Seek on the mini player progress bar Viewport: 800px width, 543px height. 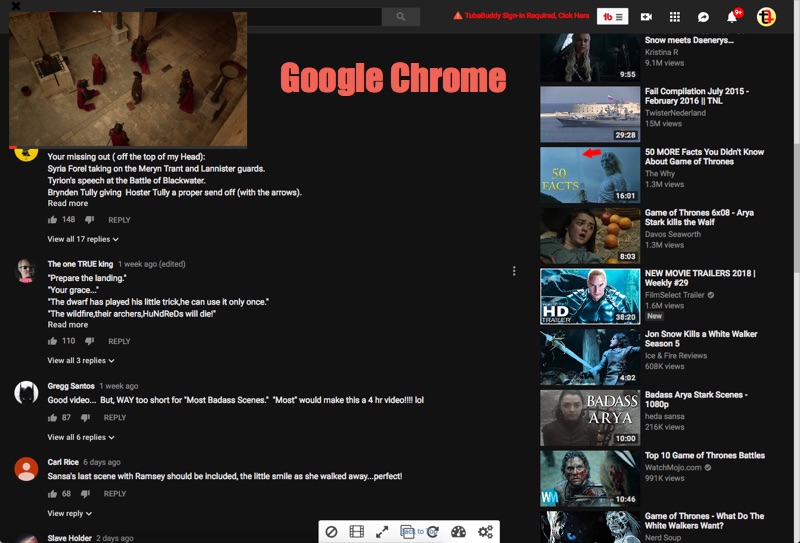[x=128, y=147]
